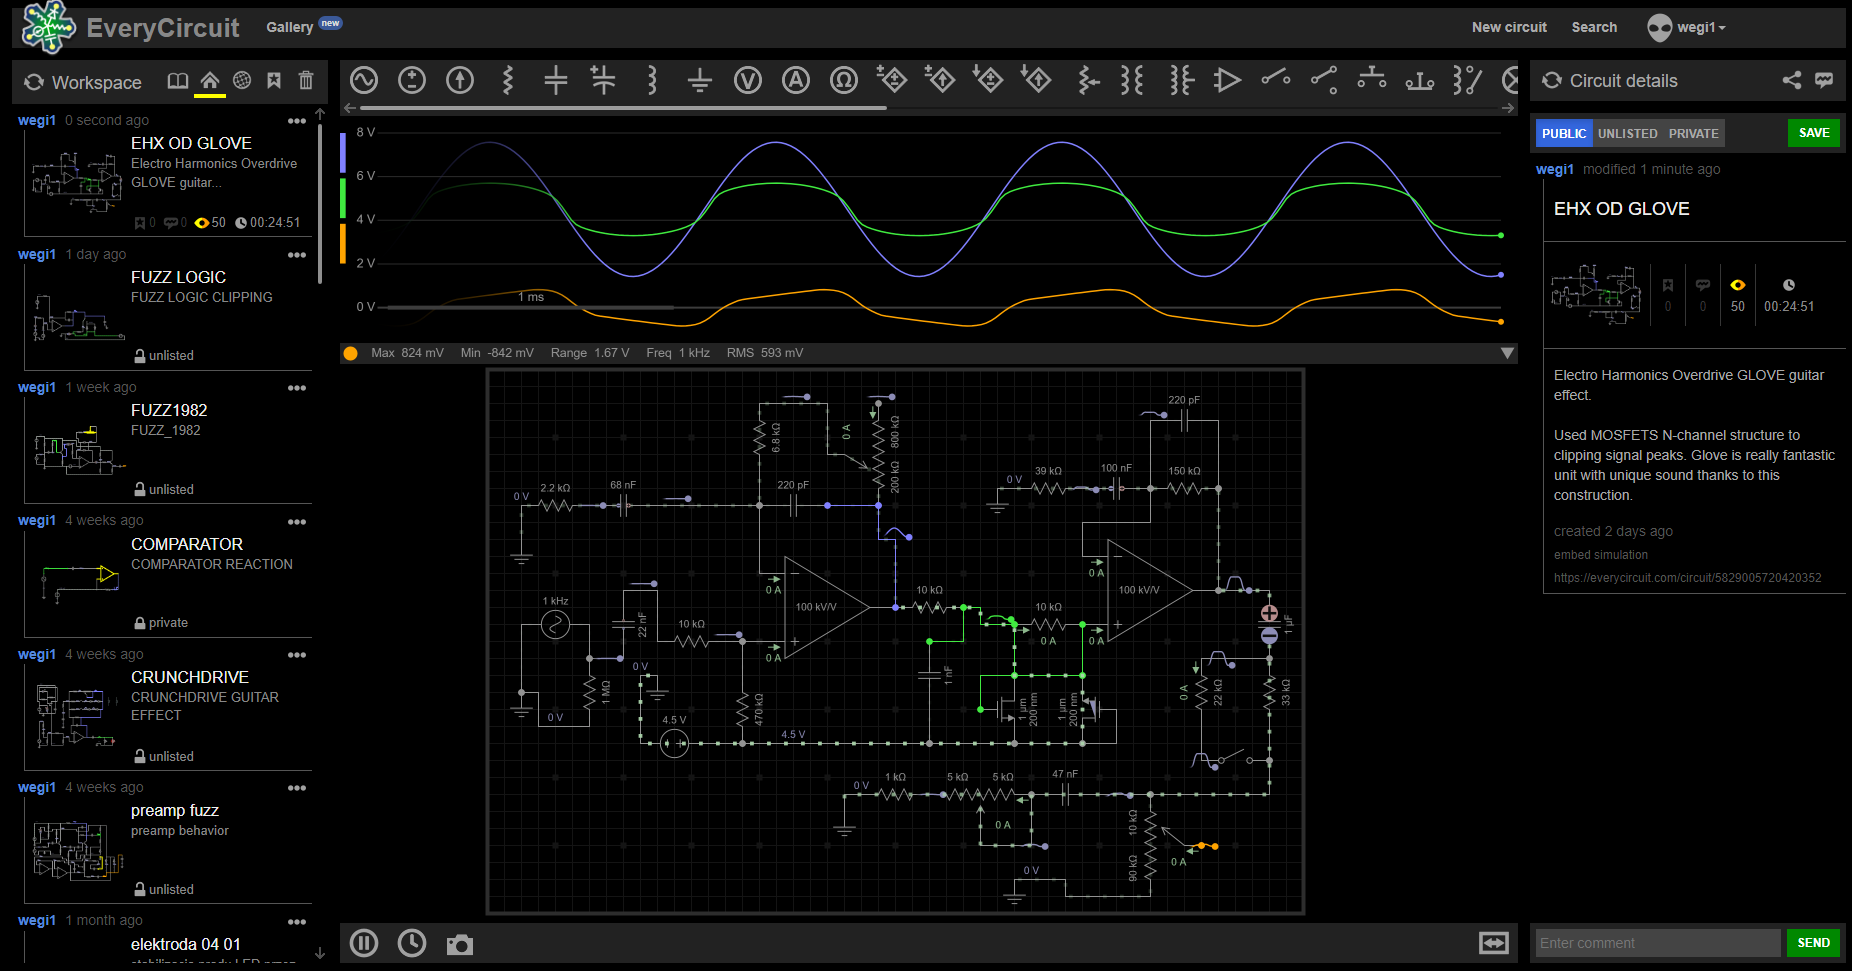
Task: Add an ohmmeter component
Action: tap(844, 80)
